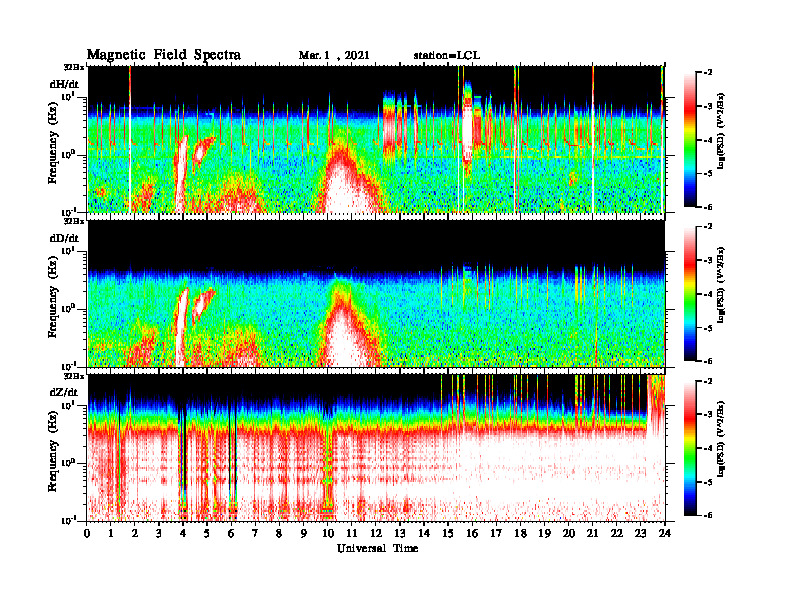Click the color bar beside the dZ/dt panel
This screenshot has width=792, height=612.
[x=690, y=448]
